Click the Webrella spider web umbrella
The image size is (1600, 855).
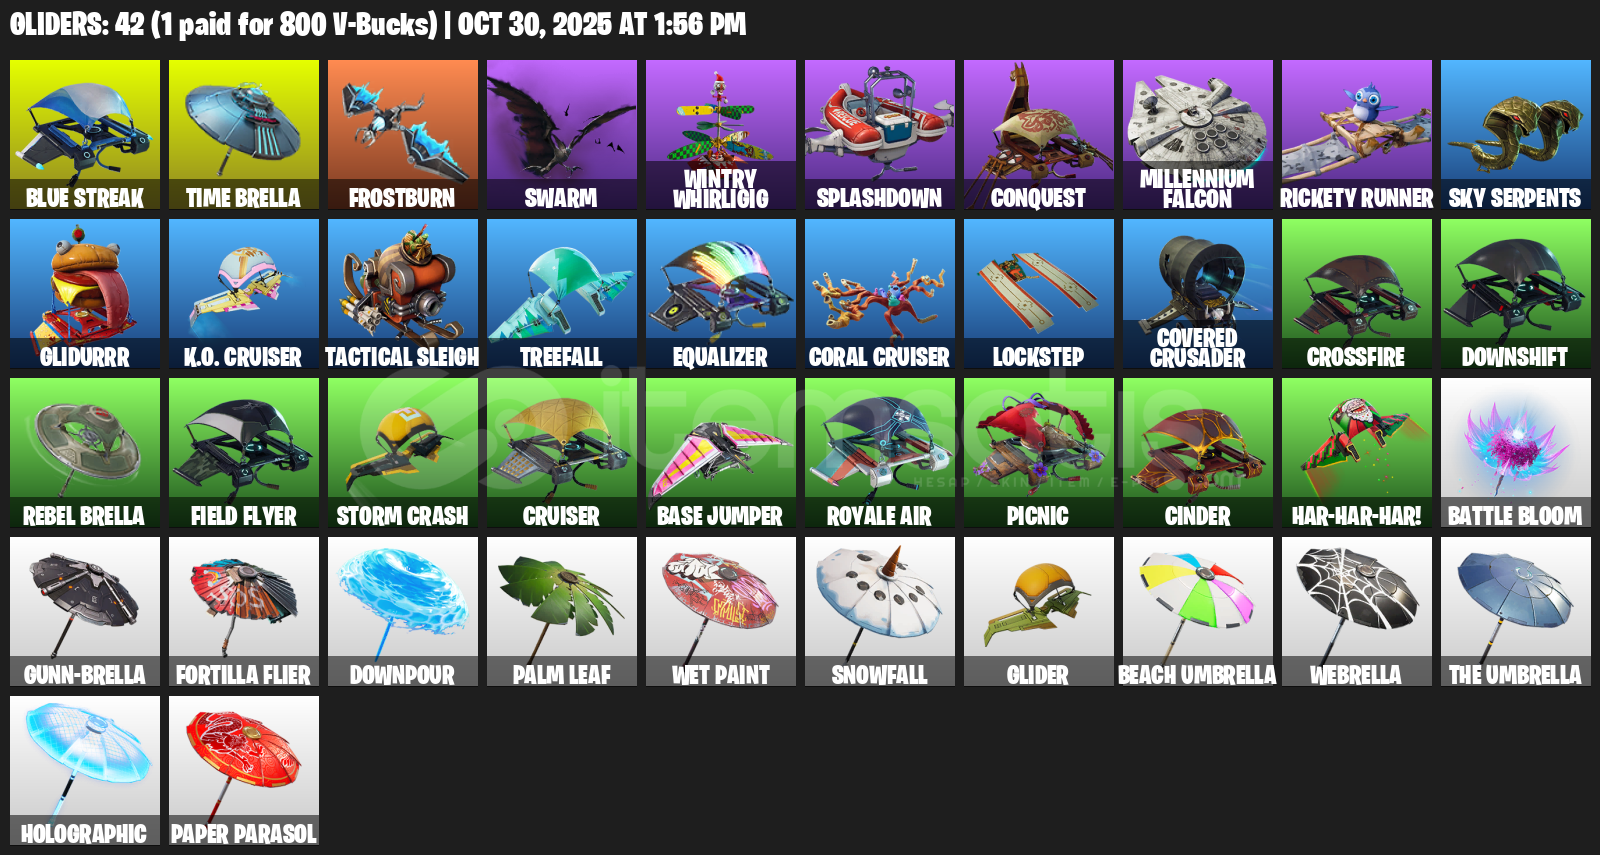pyautogui.click(x=1357, y=612)
